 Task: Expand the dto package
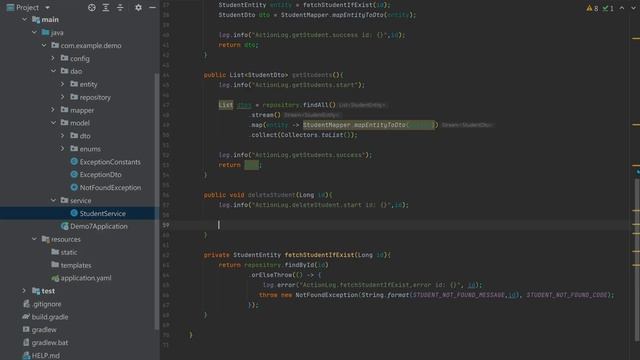tap(62, 136)
